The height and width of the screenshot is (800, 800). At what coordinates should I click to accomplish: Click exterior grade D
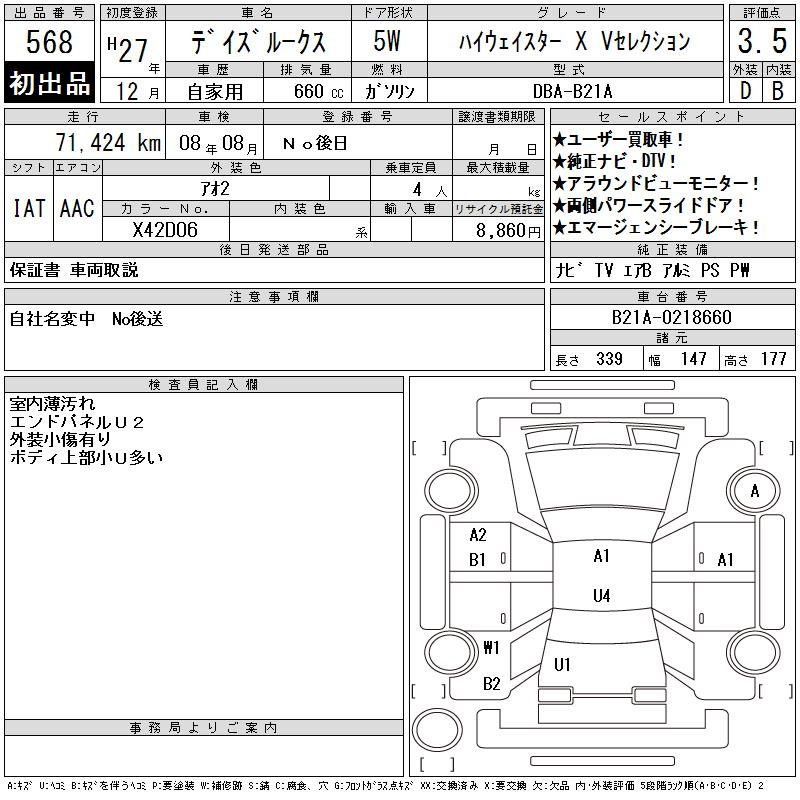745,91
